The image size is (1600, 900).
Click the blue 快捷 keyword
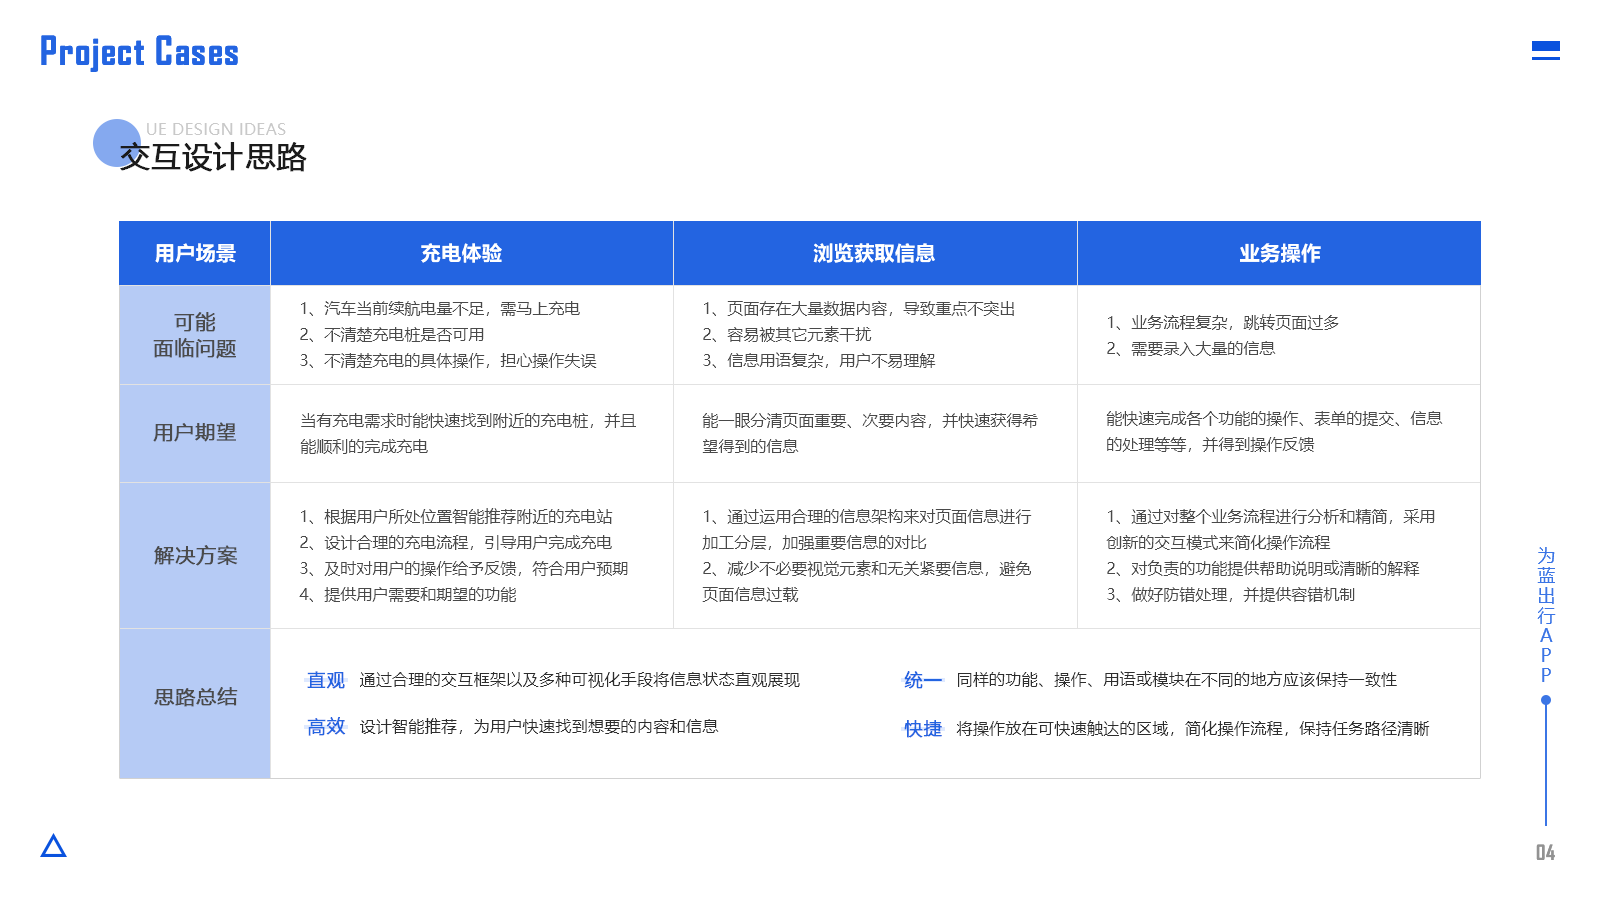(x=923, y=729)
